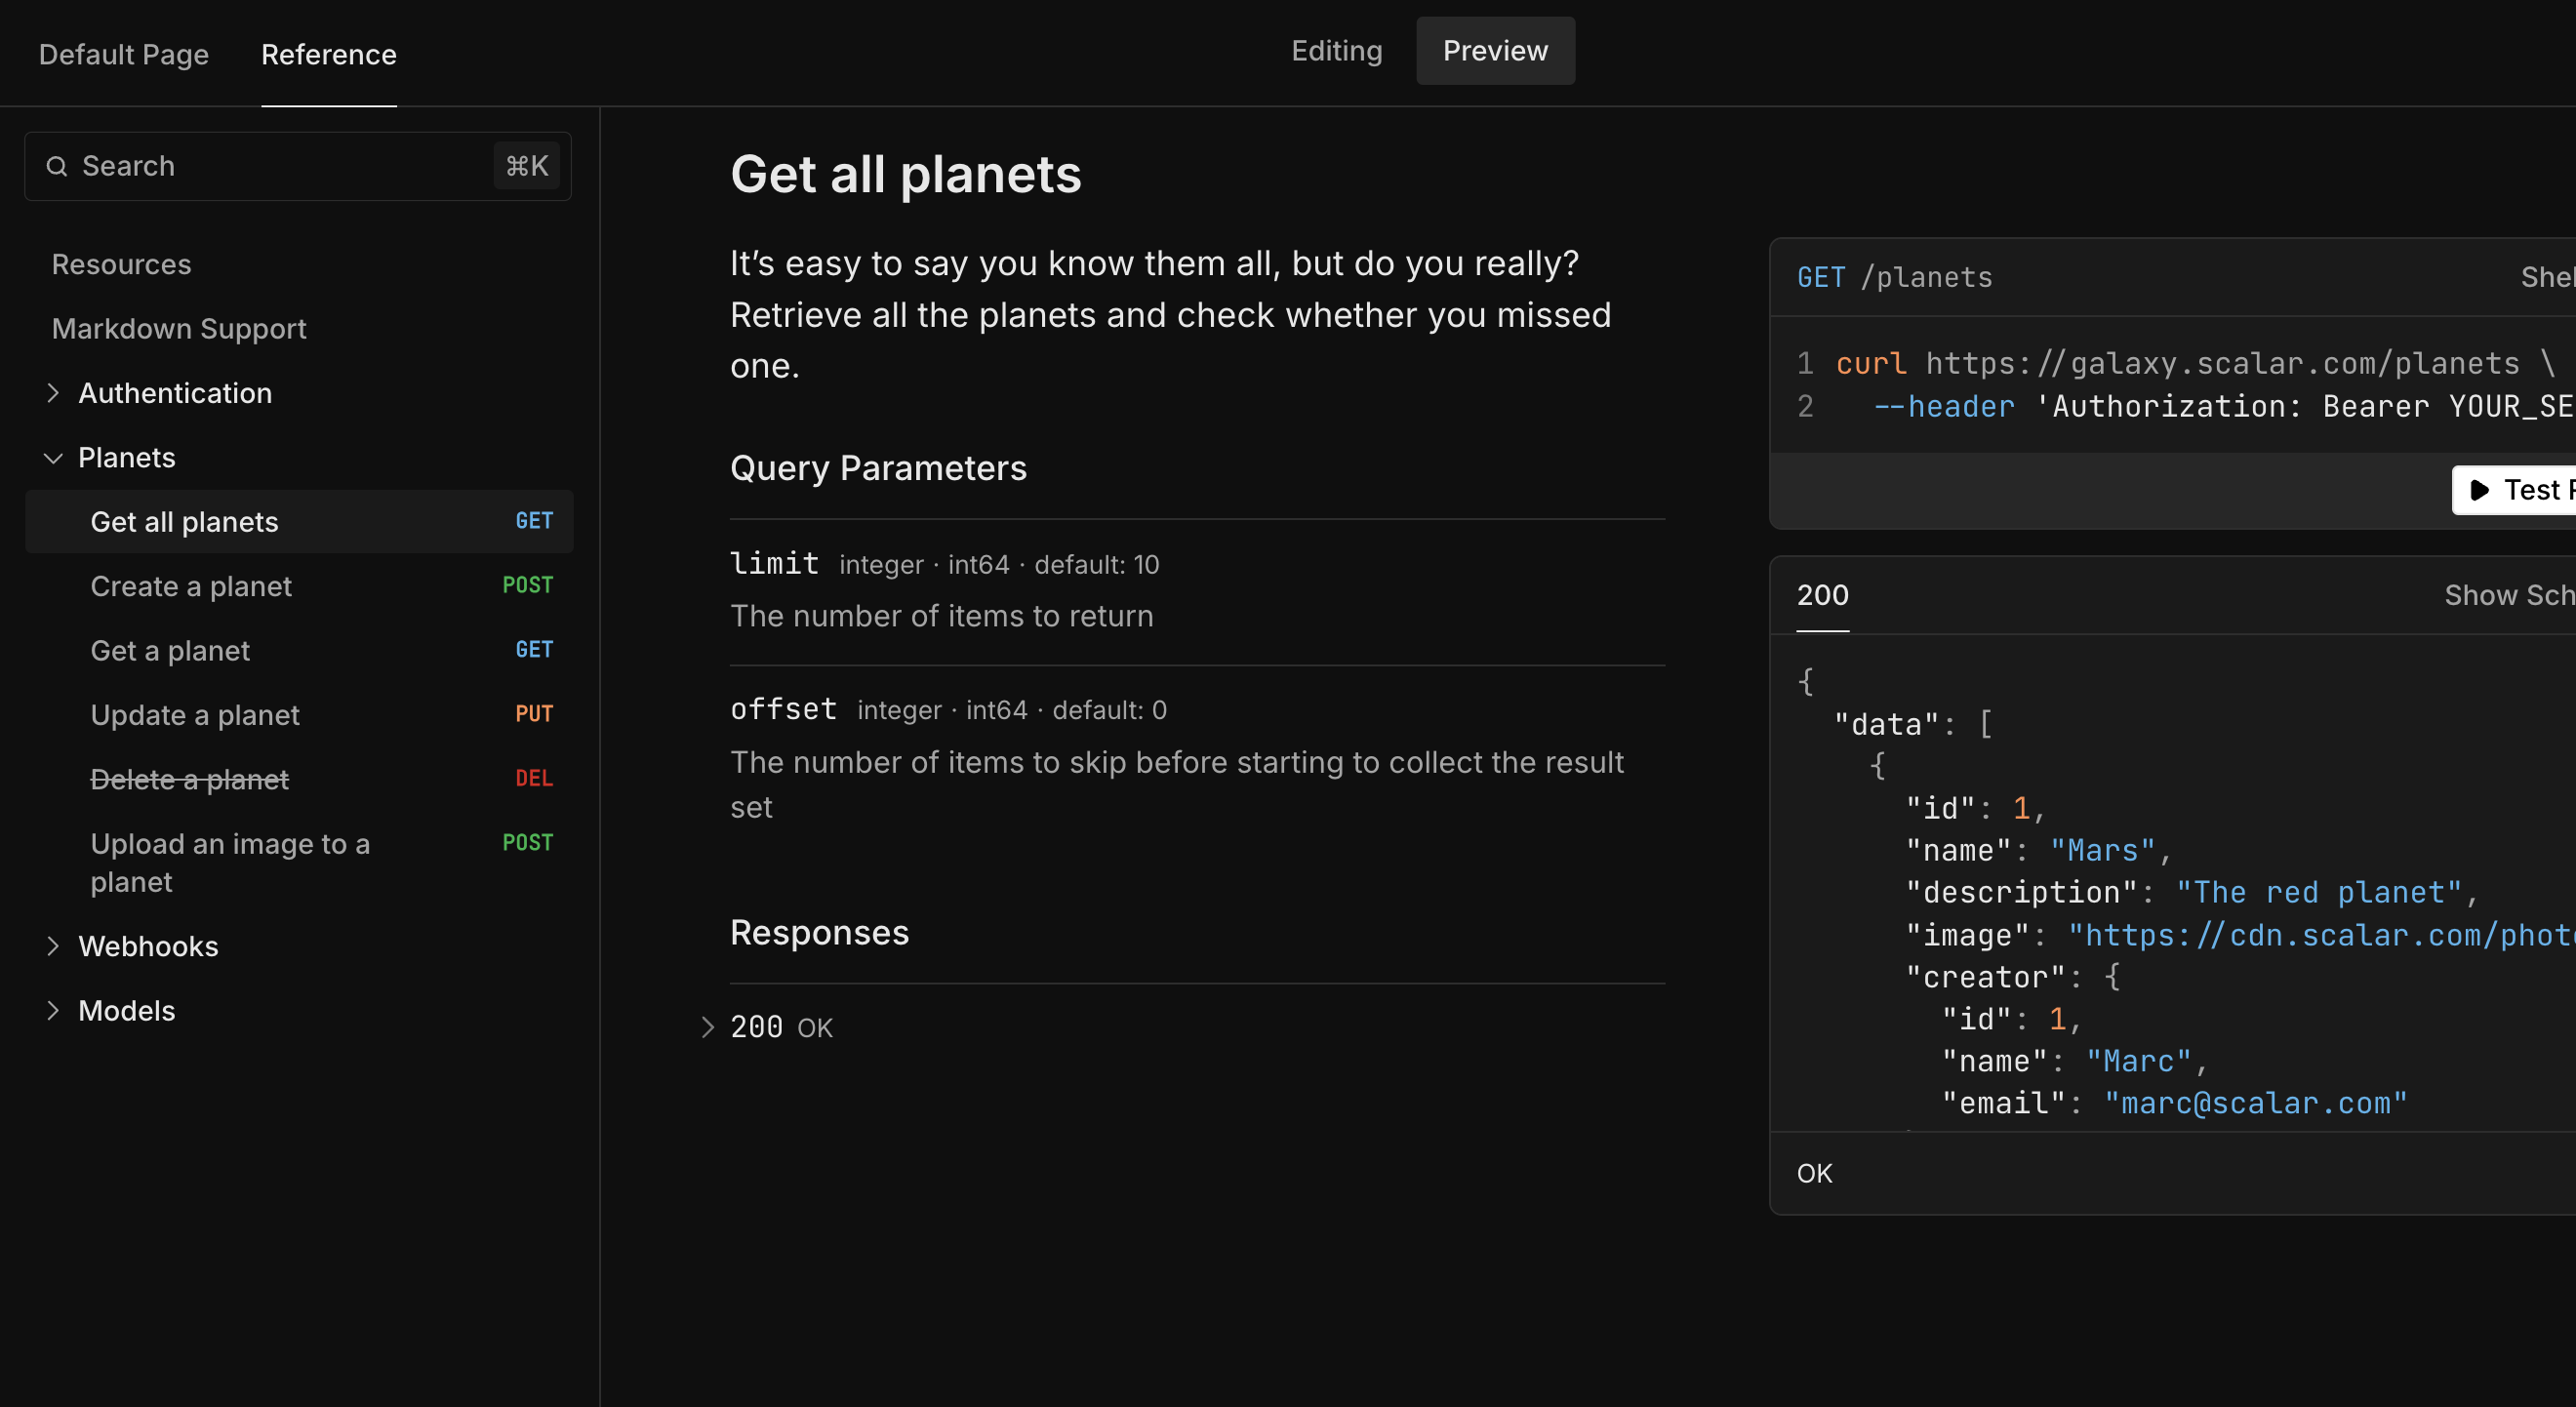Switch to Editing mode
This screenshot has width=2576, height=1407.
coord(1337,51)
